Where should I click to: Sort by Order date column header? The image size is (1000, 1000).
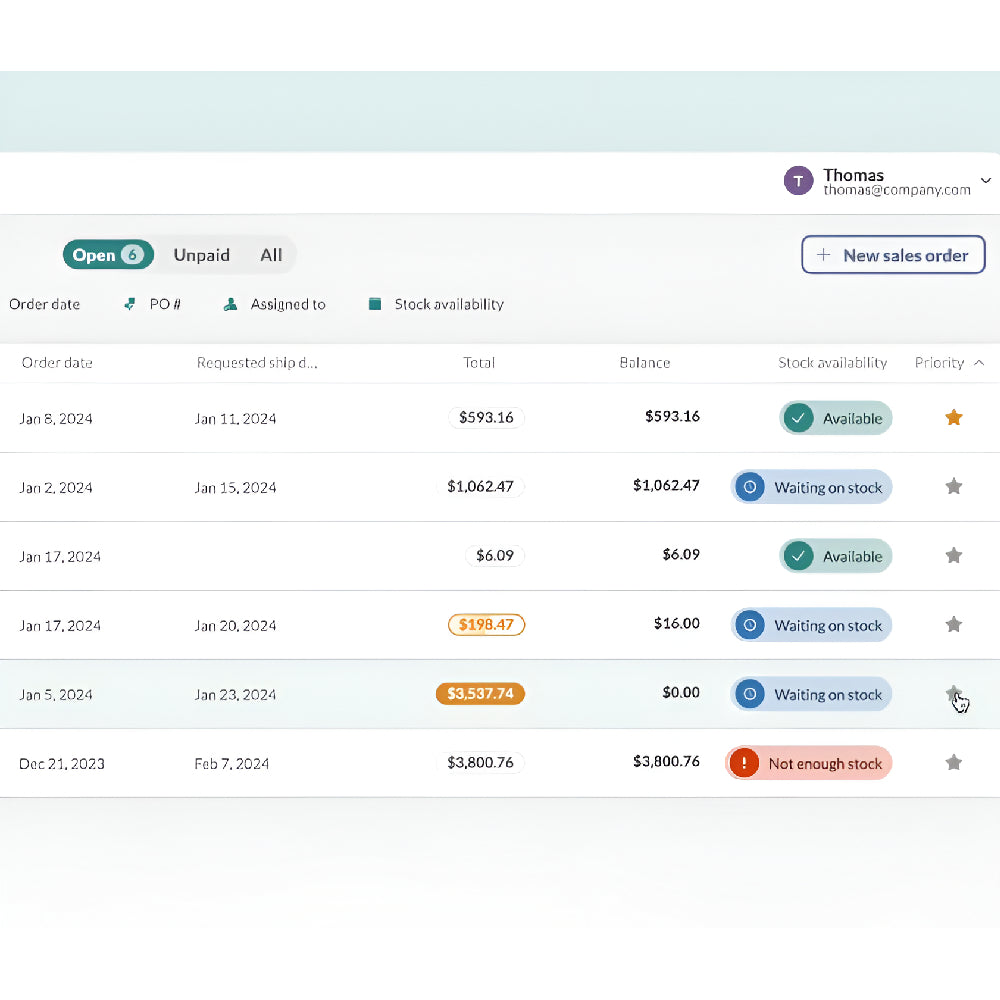[x=57, y=363]
